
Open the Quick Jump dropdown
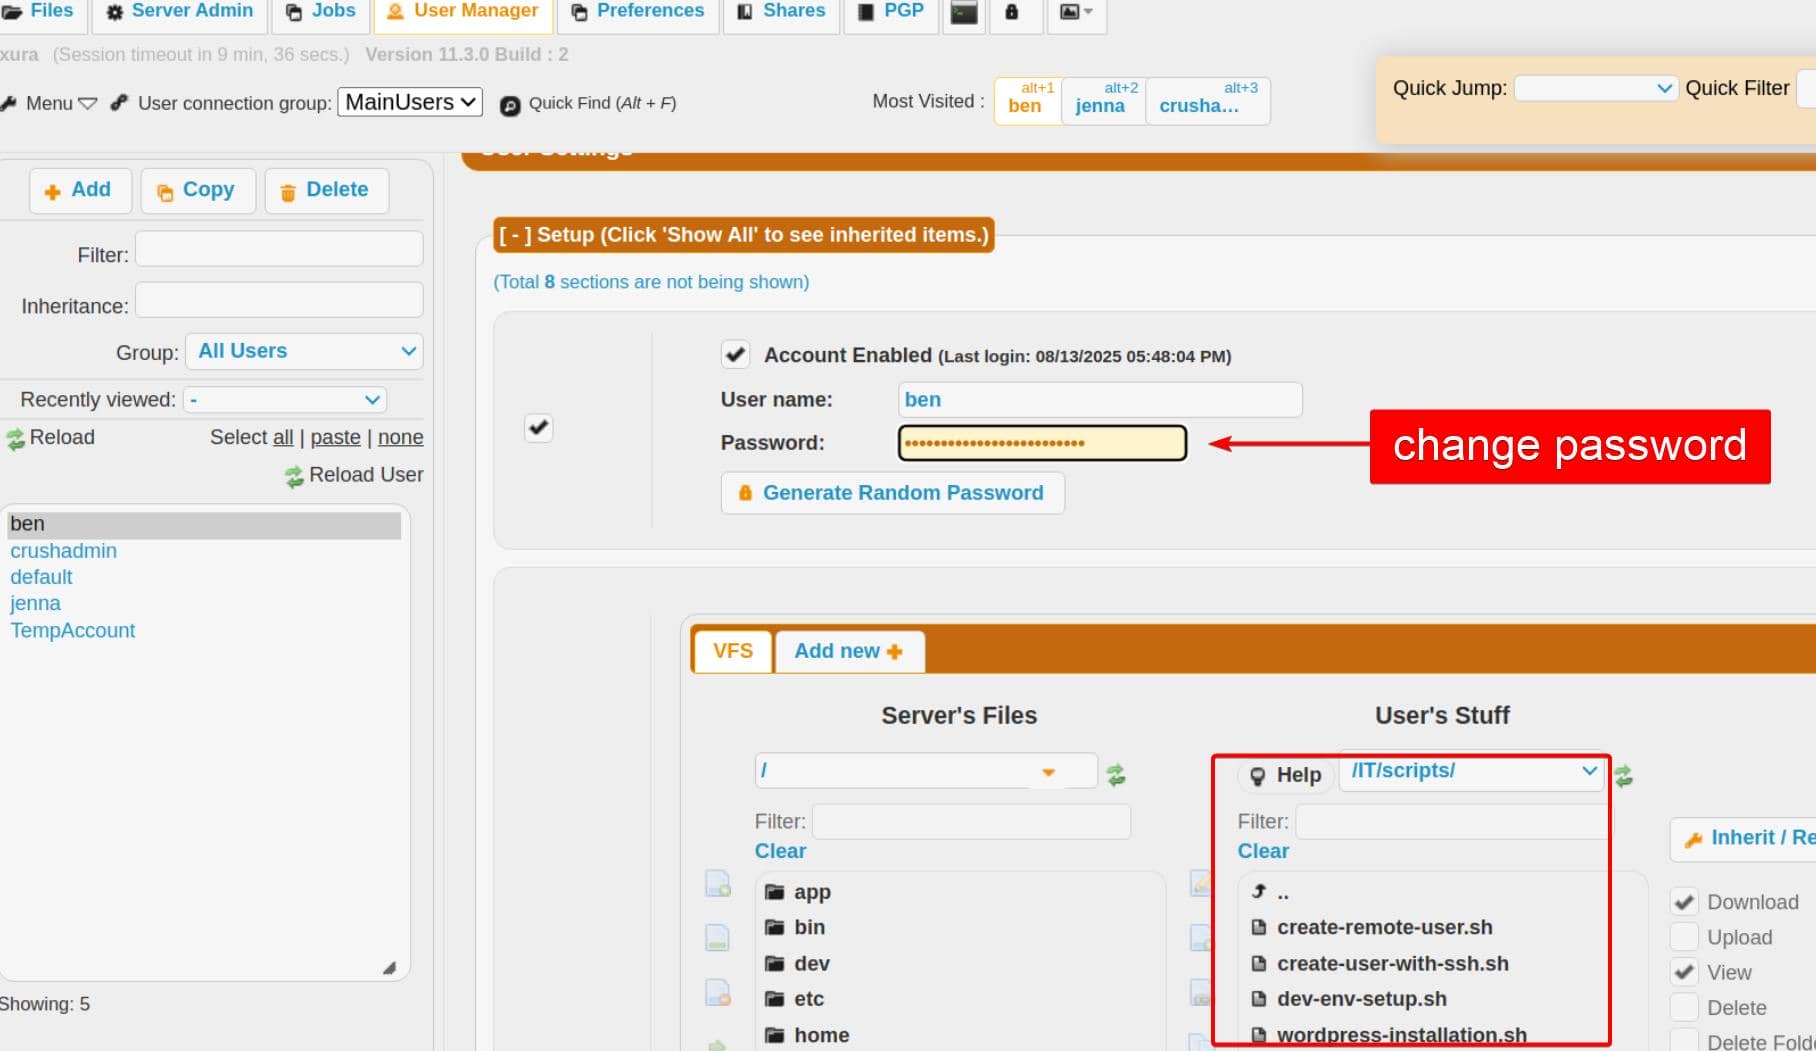tap(1595, 88)
